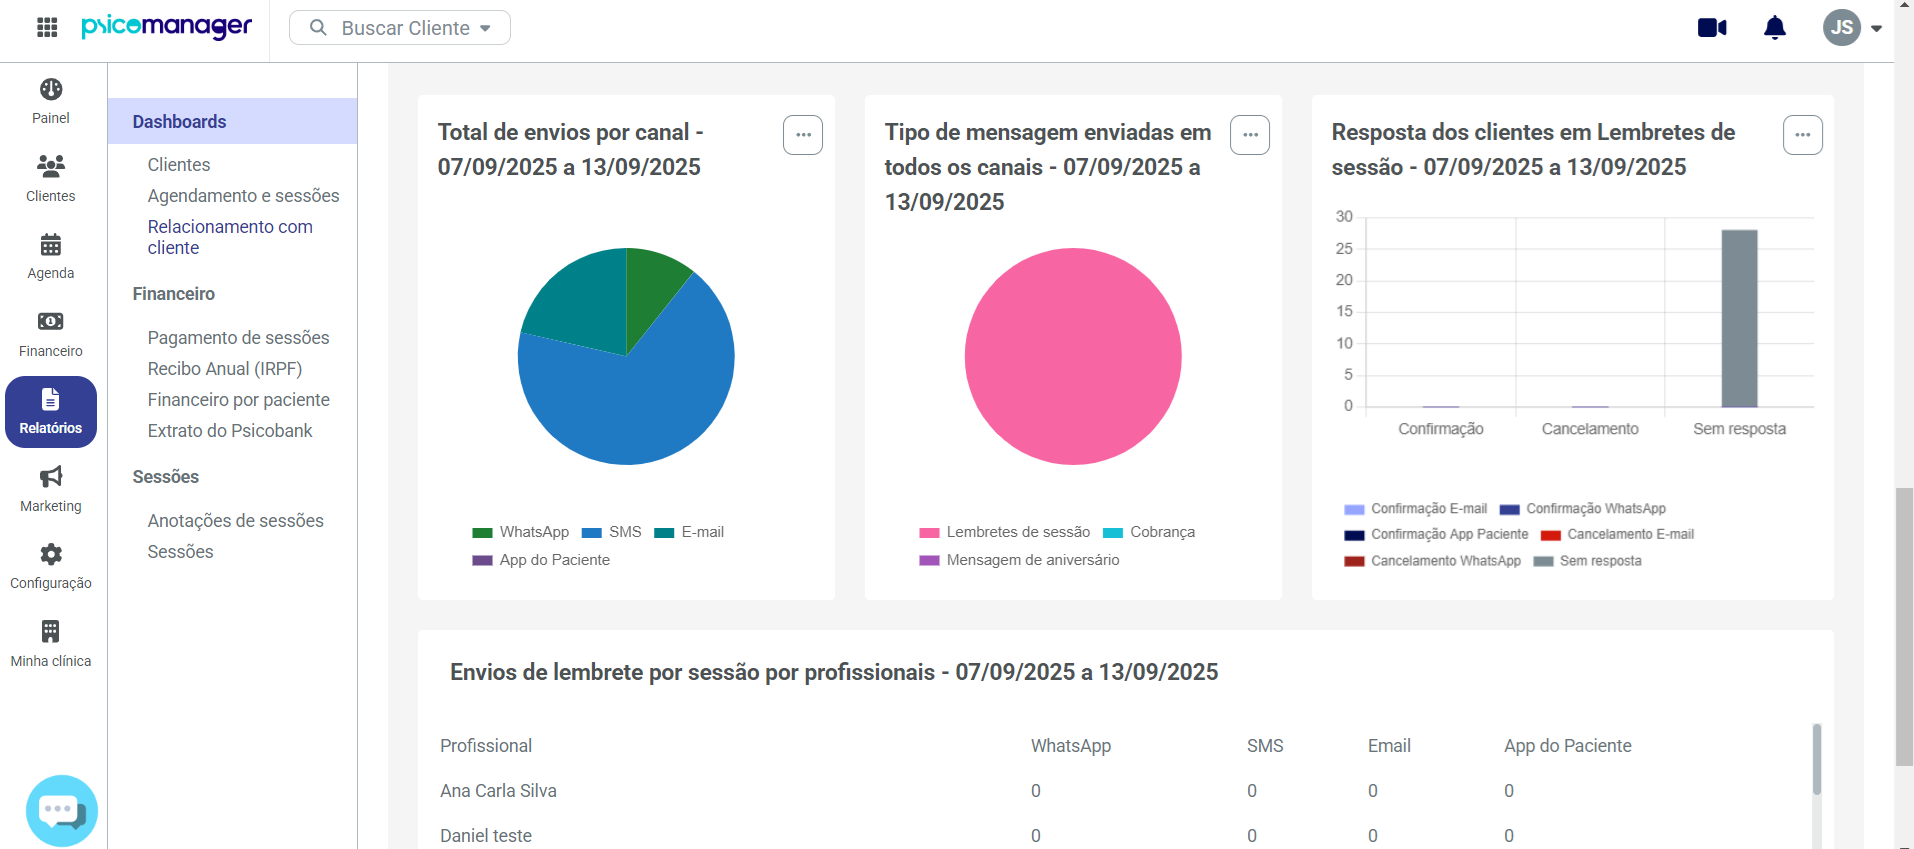This screenshot has width=1914, height=849.
Task: Click the page vertical scrollbar
Action: [1904, 627]
